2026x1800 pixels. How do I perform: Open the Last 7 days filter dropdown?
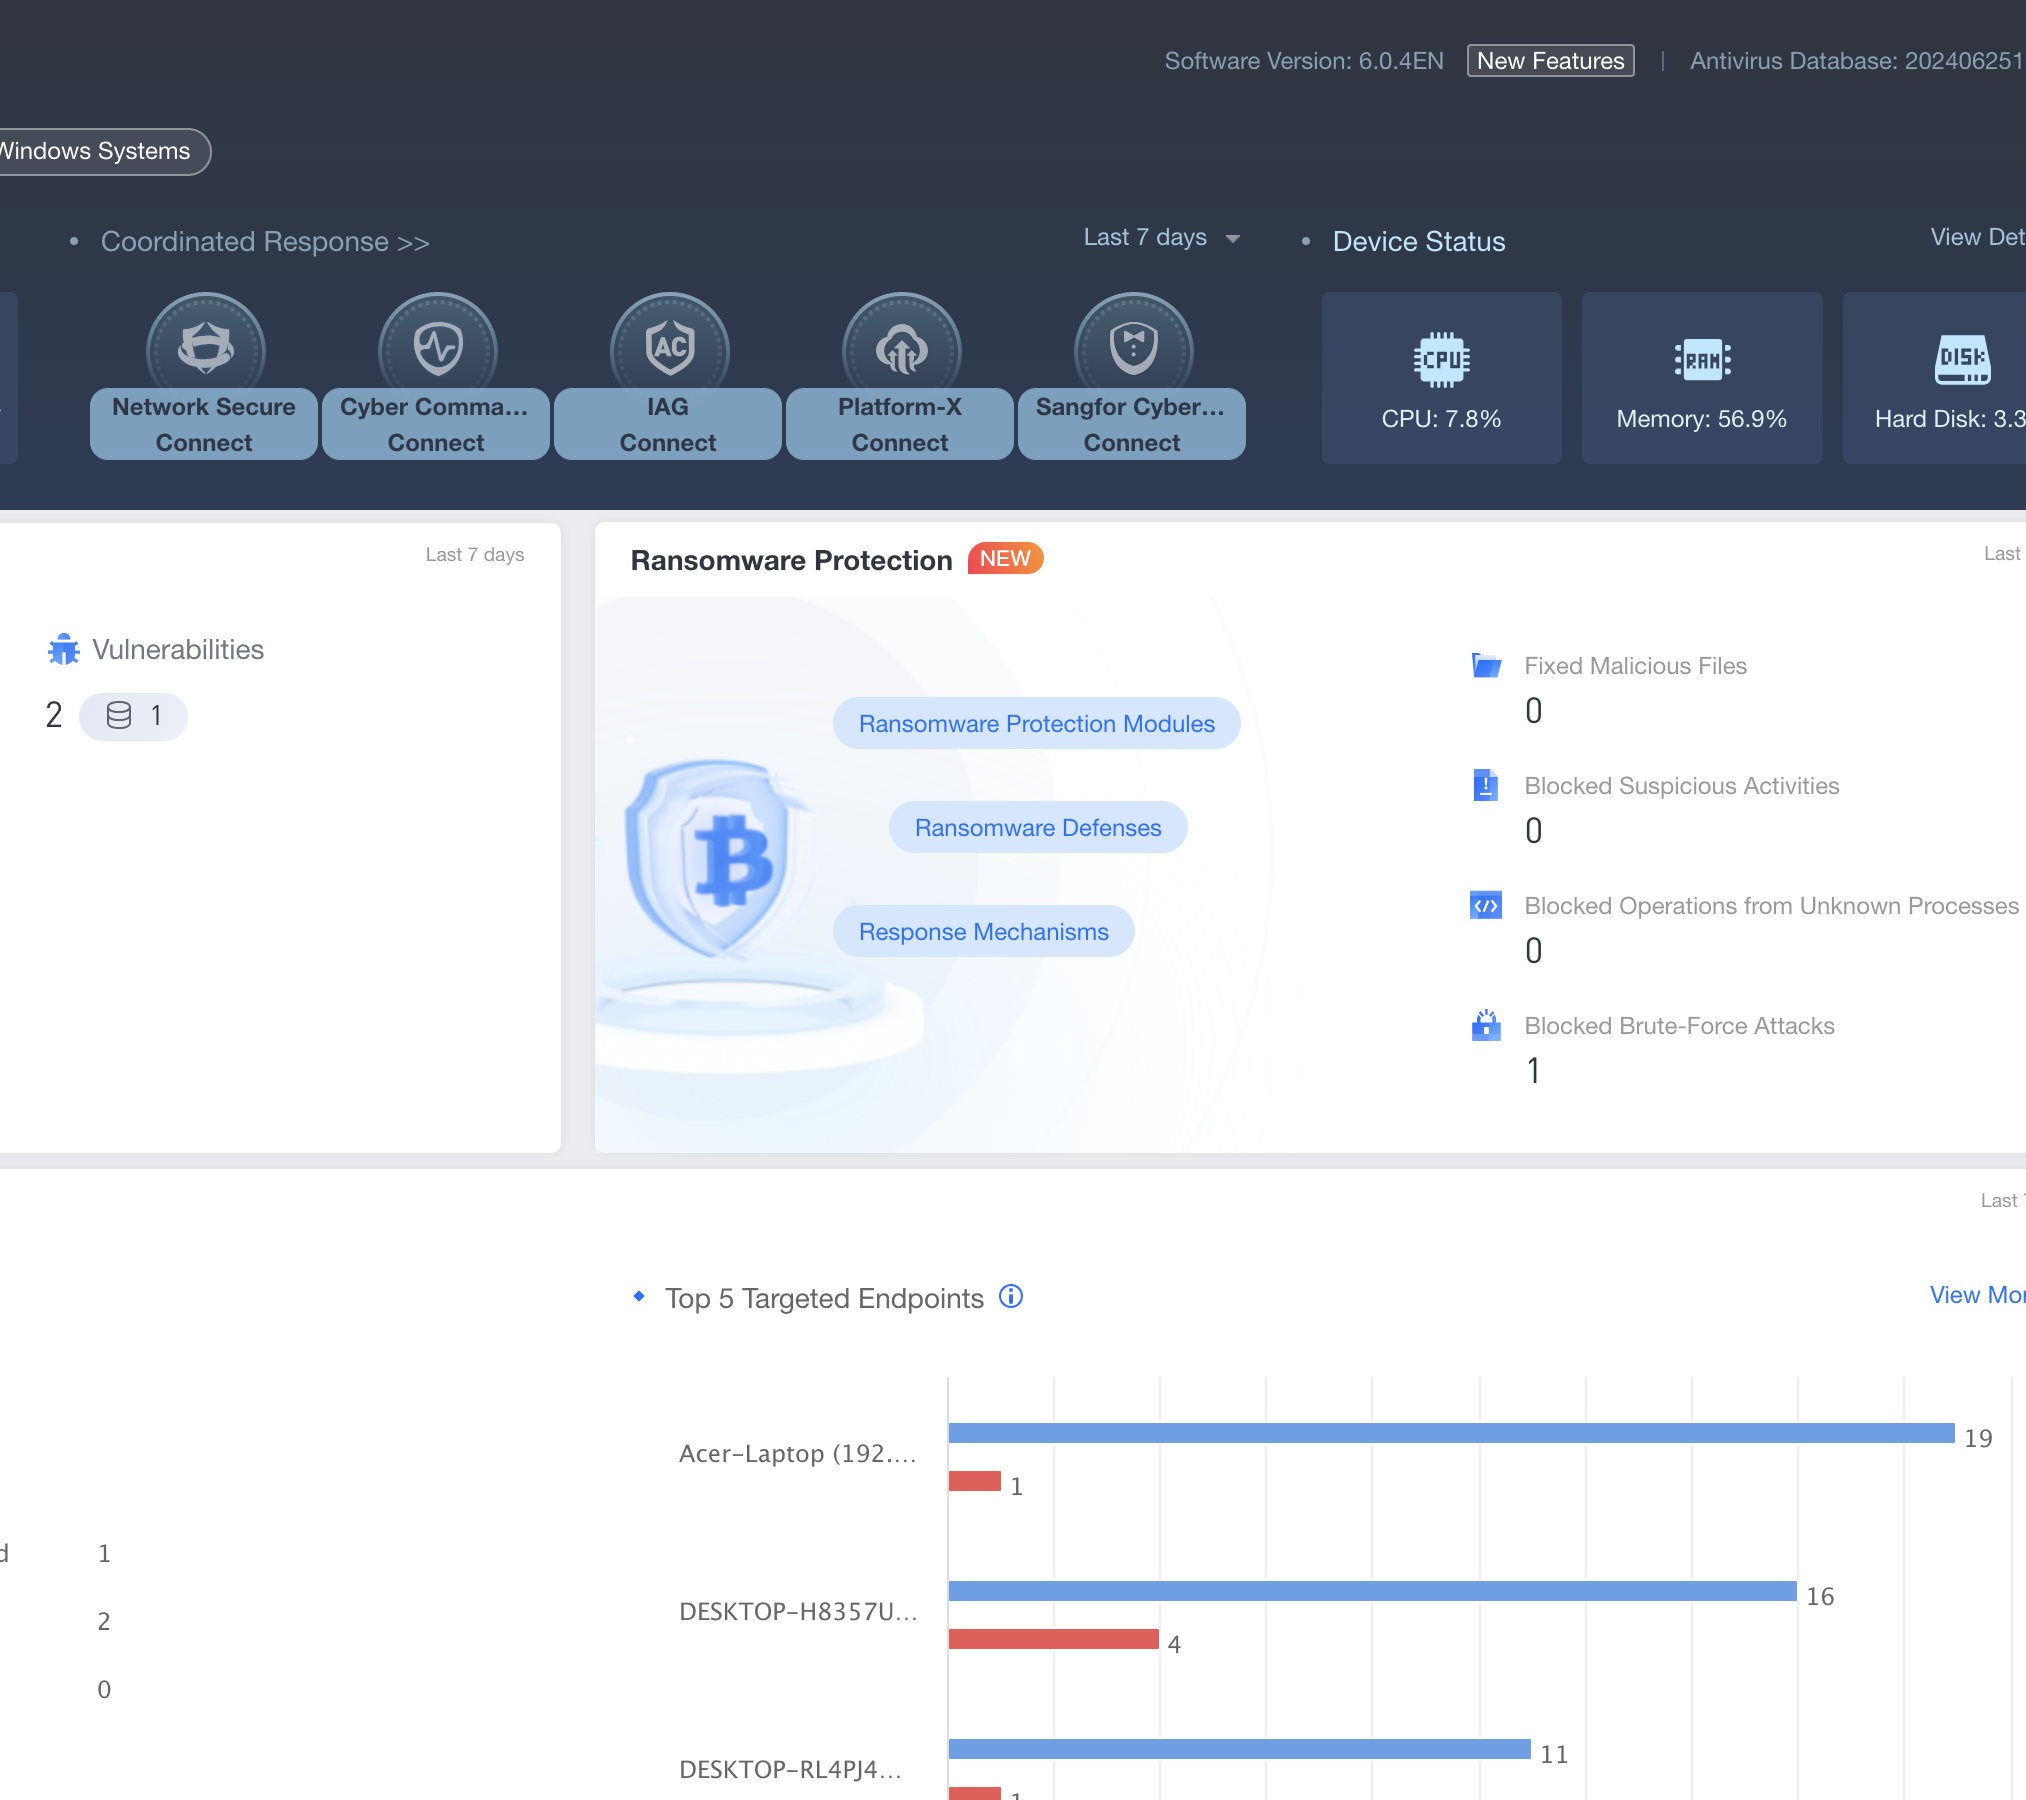point(1160,237)
